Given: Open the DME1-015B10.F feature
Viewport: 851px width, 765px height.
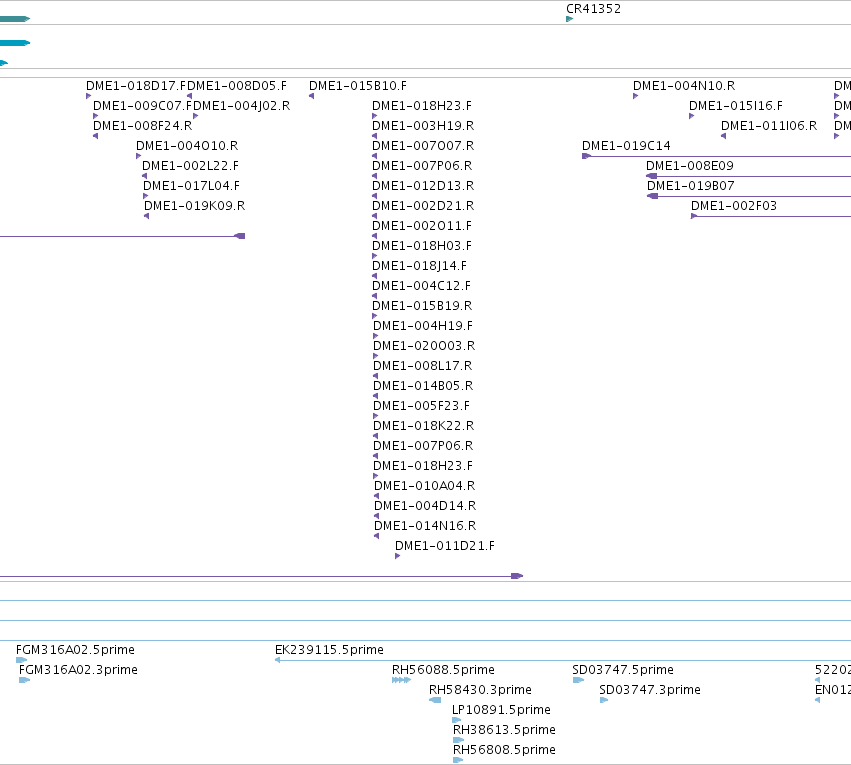Looking at the screenshot, I should 358,86.
